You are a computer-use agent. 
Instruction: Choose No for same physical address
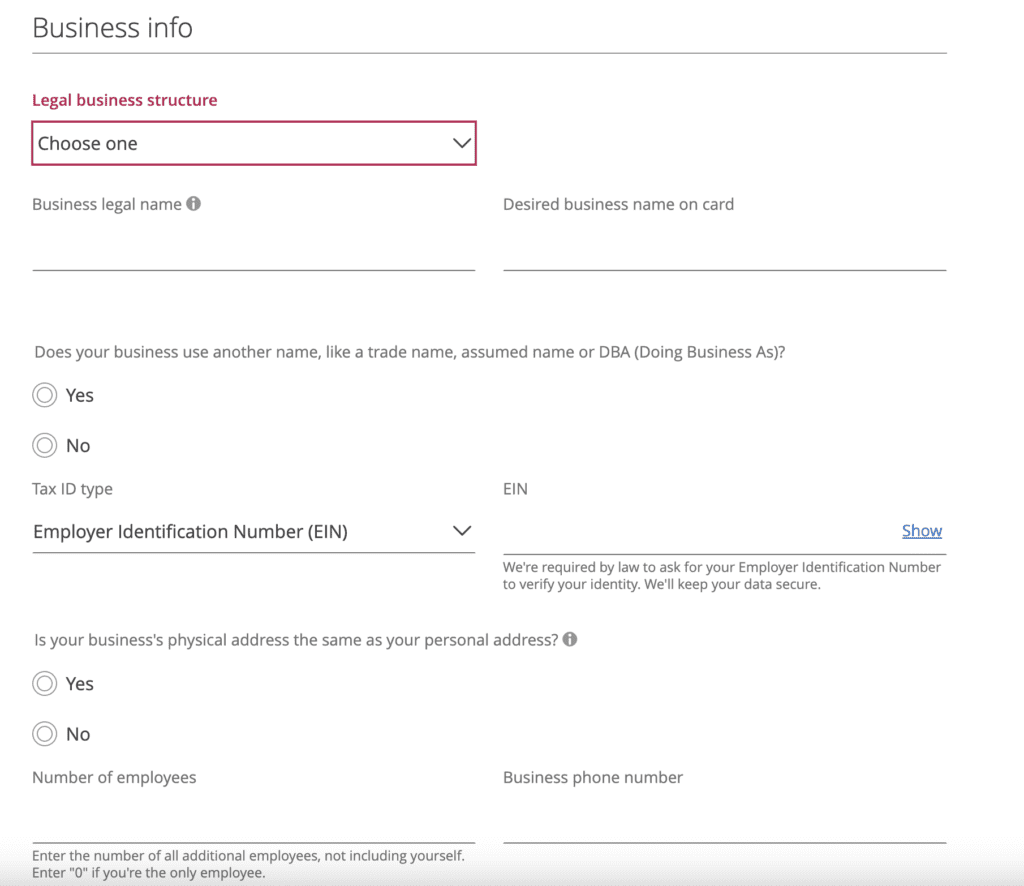tap(44, 735)
